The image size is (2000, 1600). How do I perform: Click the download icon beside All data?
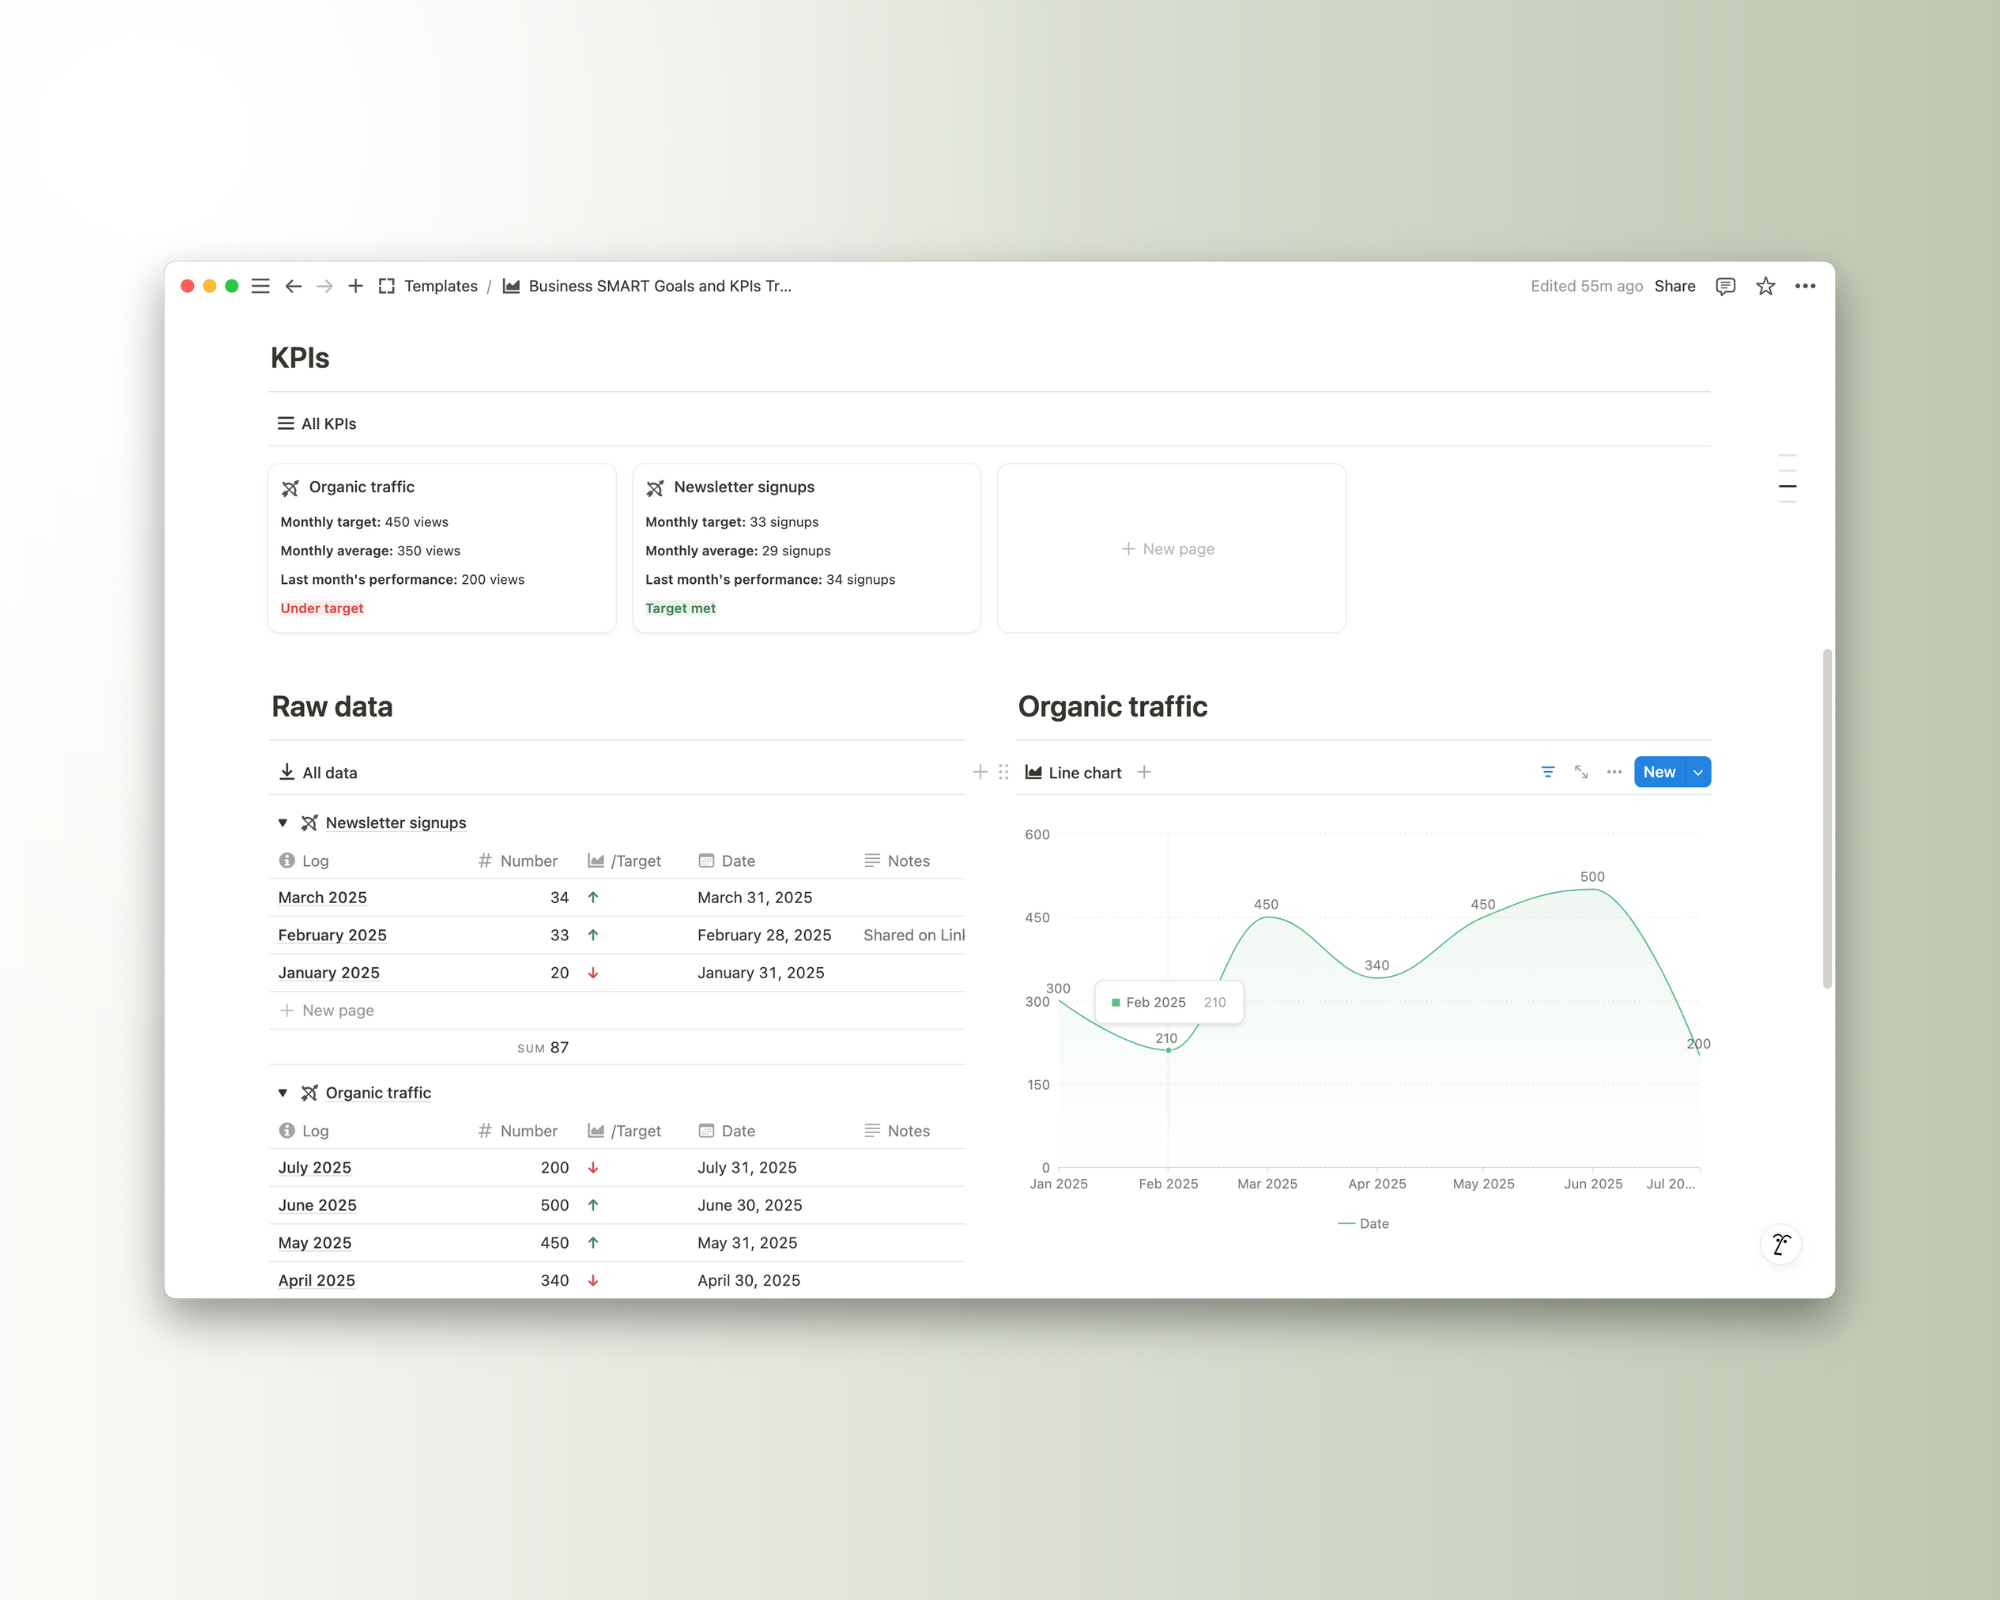[286, 771]
